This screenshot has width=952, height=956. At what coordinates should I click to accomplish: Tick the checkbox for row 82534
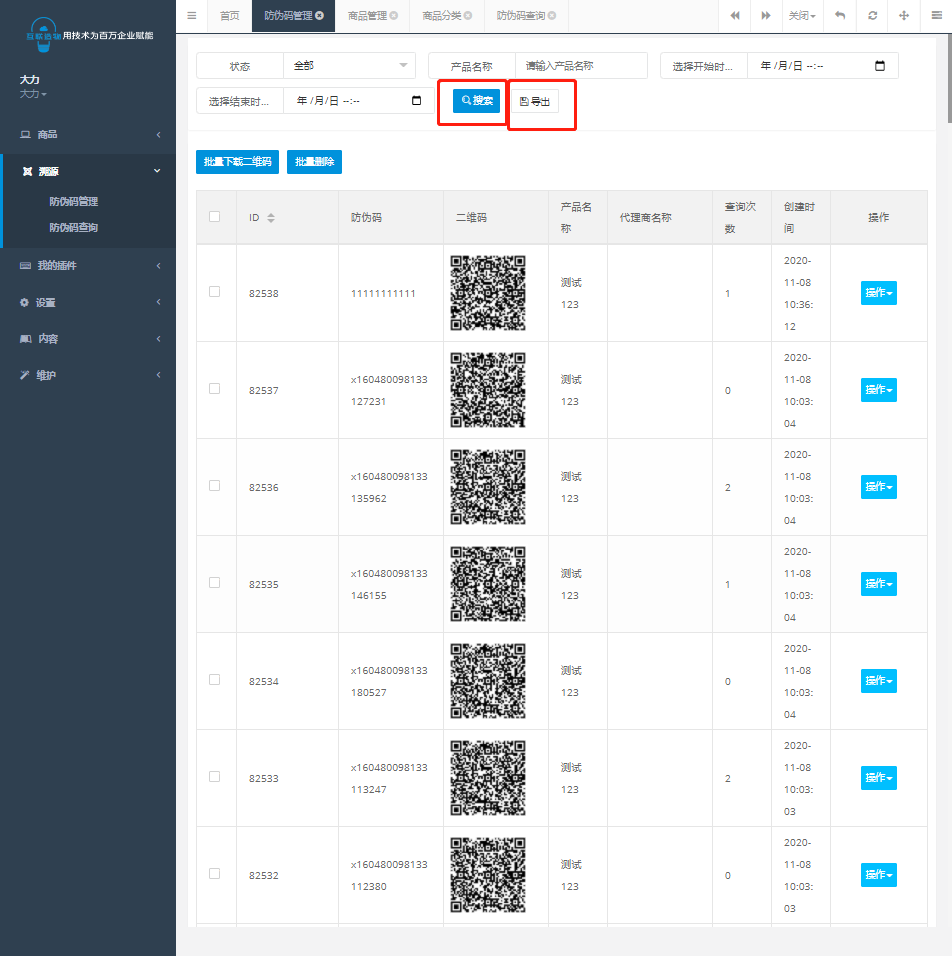pos(215,679)
